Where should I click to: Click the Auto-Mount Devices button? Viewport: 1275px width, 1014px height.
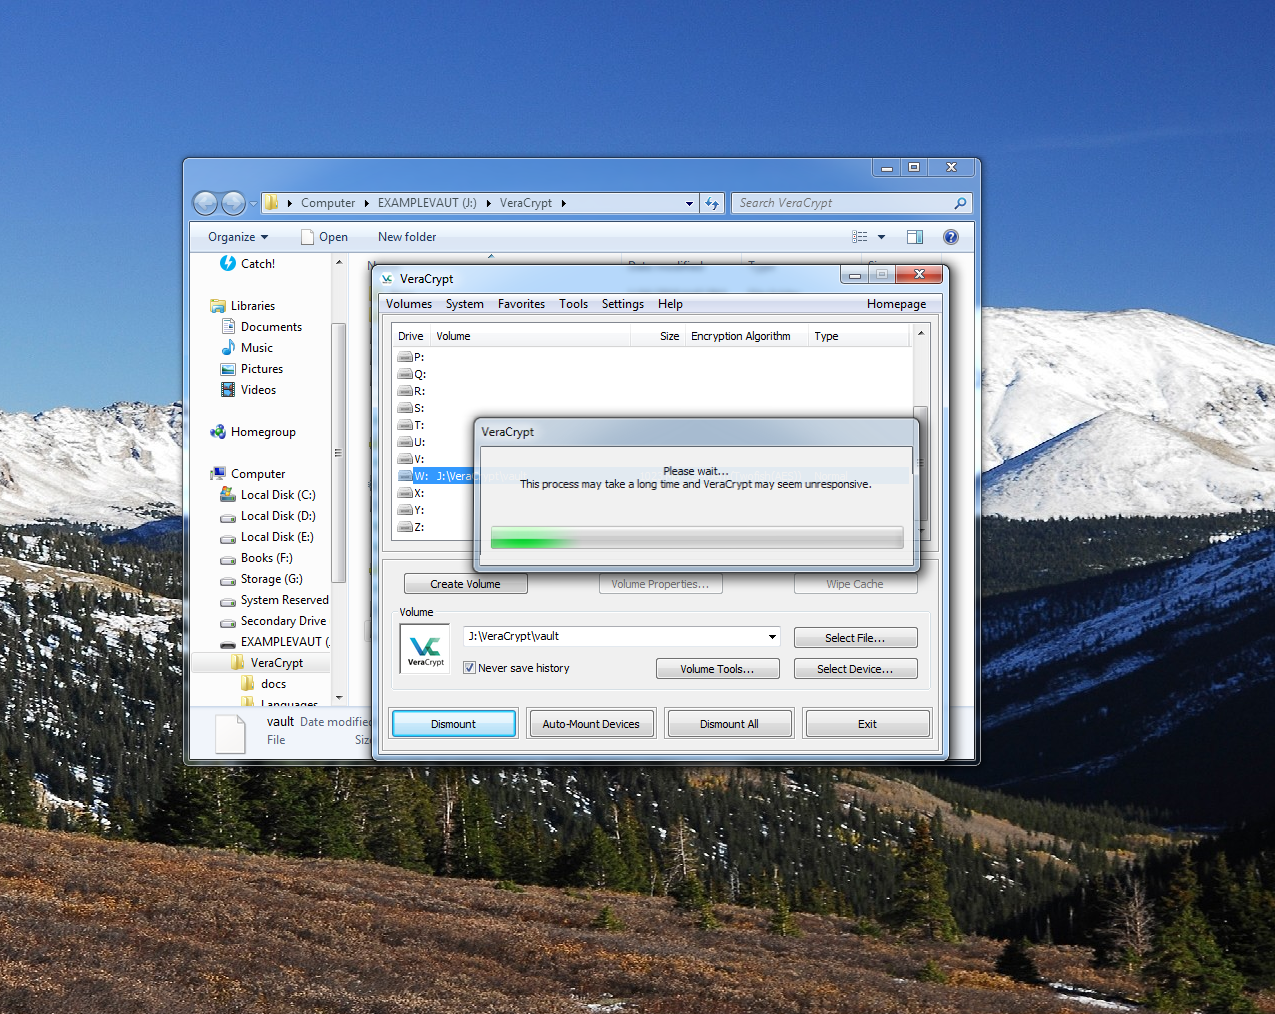(591, 724)
